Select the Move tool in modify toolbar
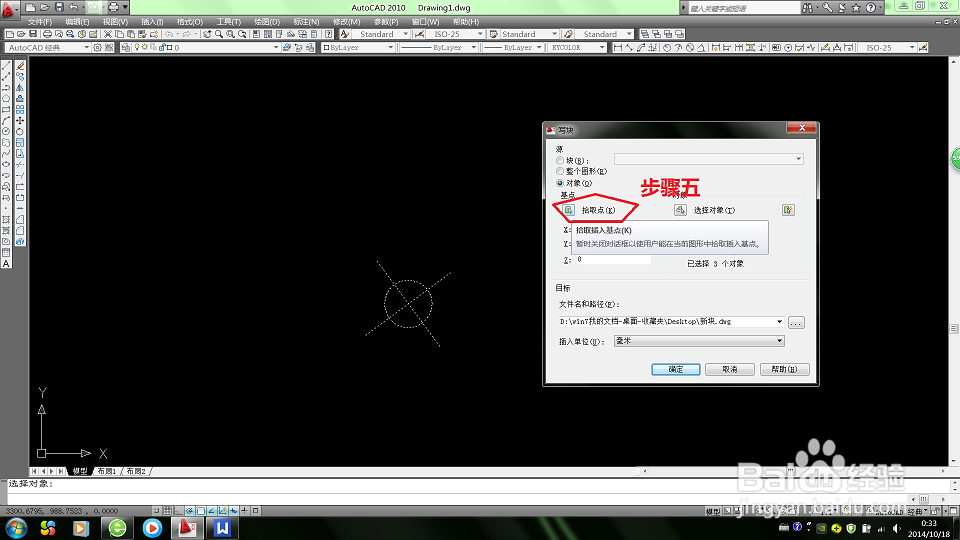Image resolution: width=960 pixels, height=540 pixels. (x=20, y=121)
